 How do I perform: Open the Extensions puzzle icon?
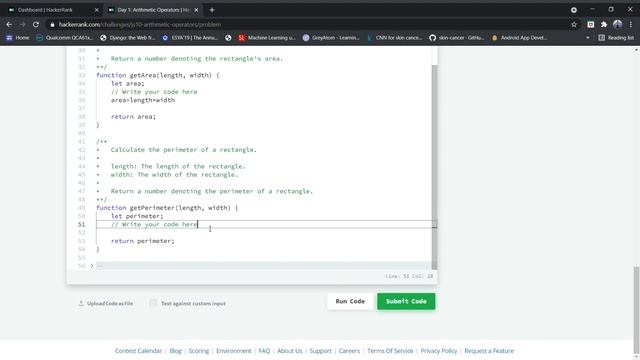604,24
